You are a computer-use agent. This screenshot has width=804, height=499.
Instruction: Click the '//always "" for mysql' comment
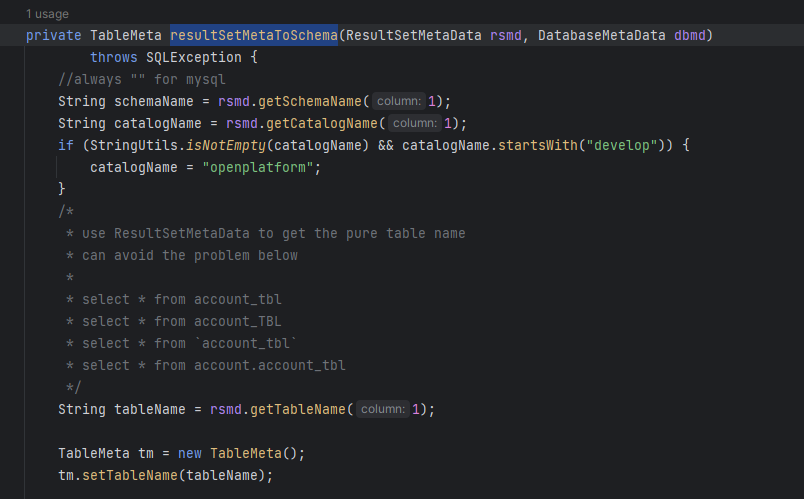click(x=142, y=79)
